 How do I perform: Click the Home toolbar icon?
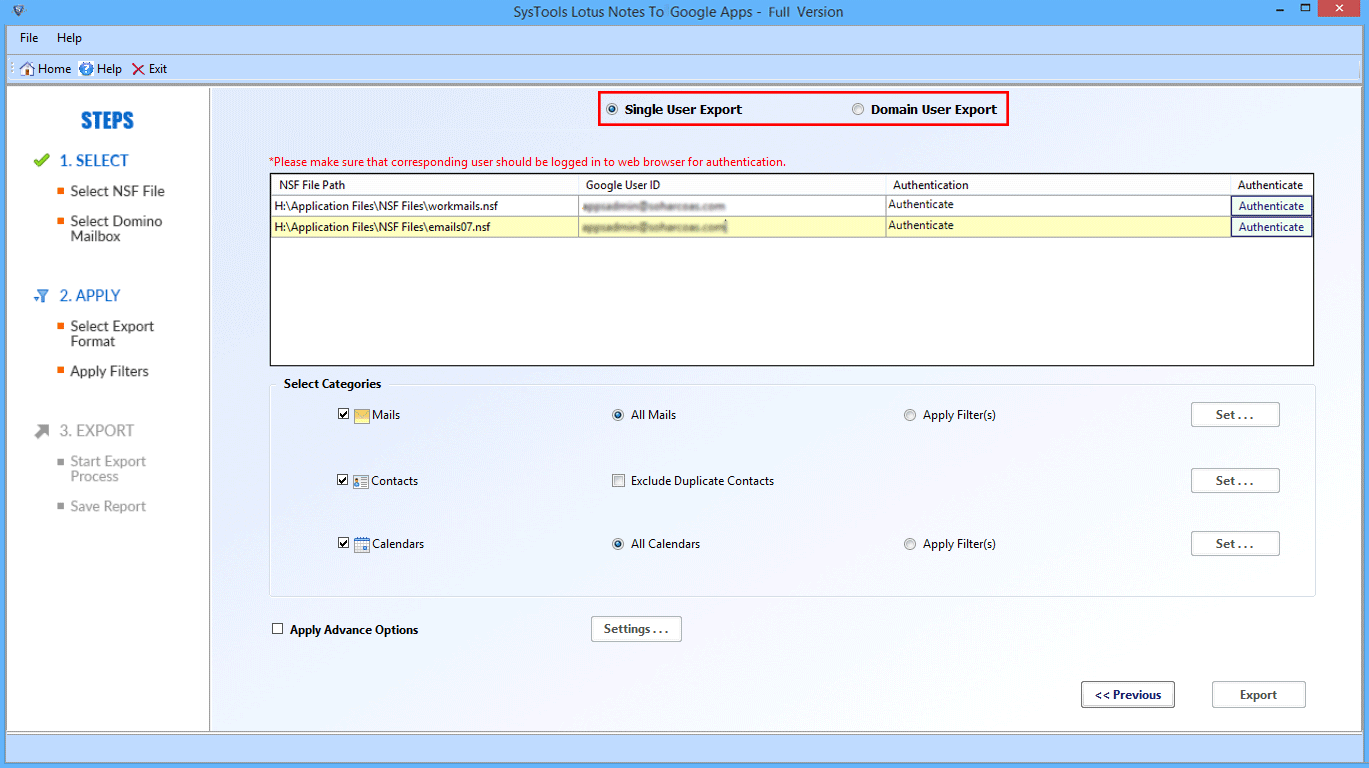tap(28, 69)
